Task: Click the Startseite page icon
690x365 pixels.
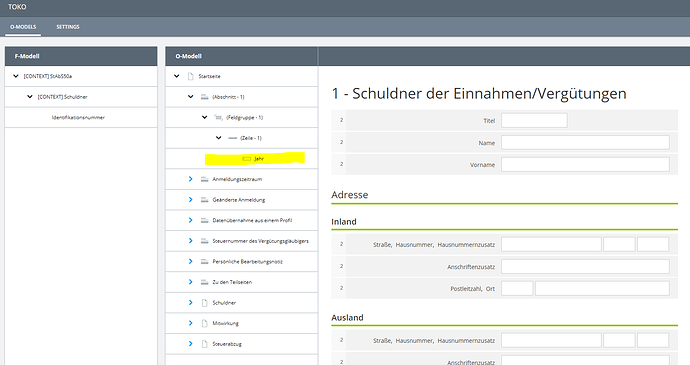Action: click(x=191, y=76)
